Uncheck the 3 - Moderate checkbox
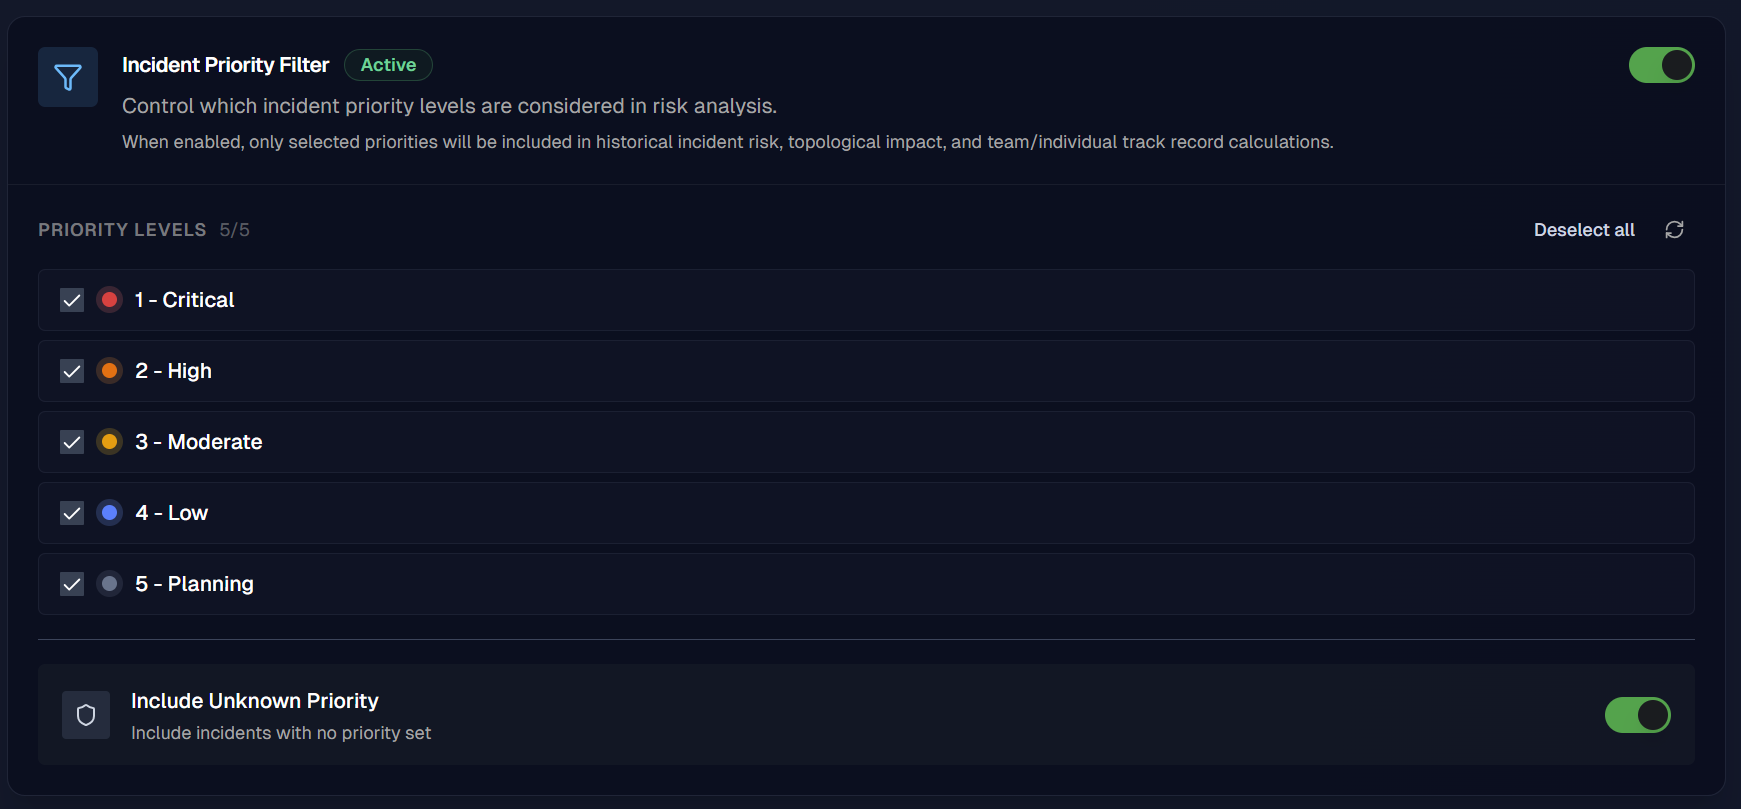Viewport: 1741px width, 809px height. click(71, 441)
